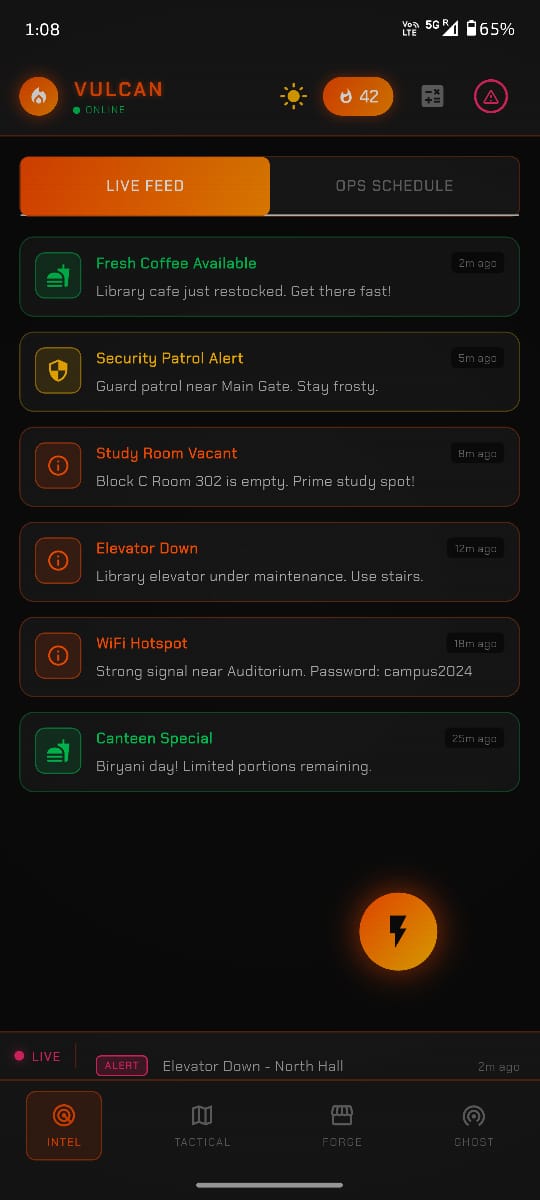Tap the Vulcan flame logo icon
This screenshot has height=1200, width=540.
pos(39,96)
